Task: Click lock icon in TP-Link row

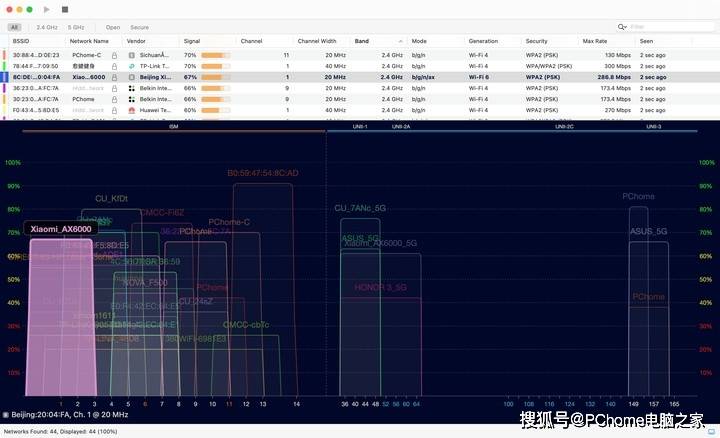Action: tap(114, 66)
